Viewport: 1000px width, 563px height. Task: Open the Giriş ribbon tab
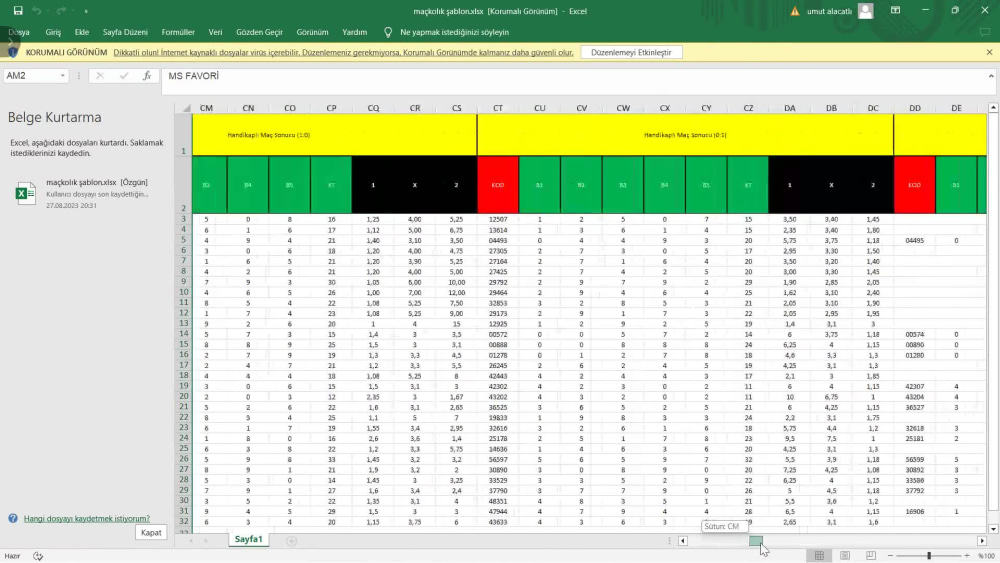[53, 32]
